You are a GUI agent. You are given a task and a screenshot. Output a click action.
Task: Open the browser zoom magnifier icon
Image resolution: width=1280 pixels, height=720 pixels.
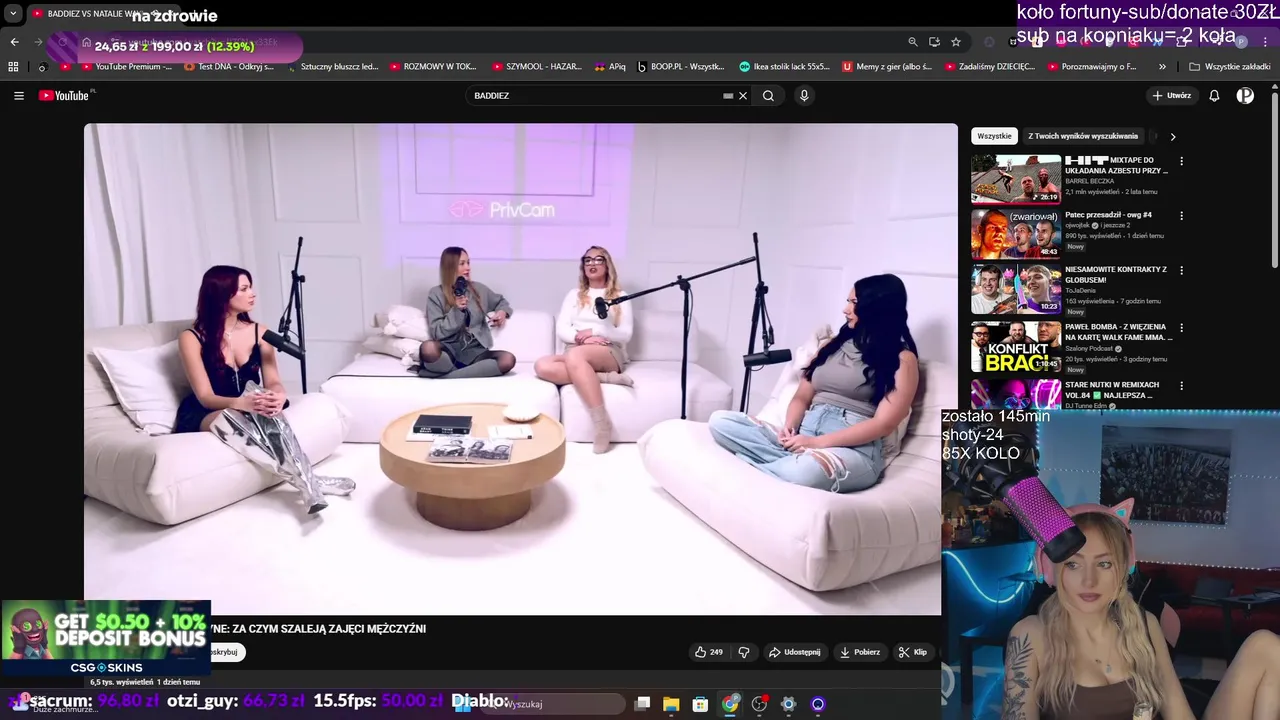[913, 42]
